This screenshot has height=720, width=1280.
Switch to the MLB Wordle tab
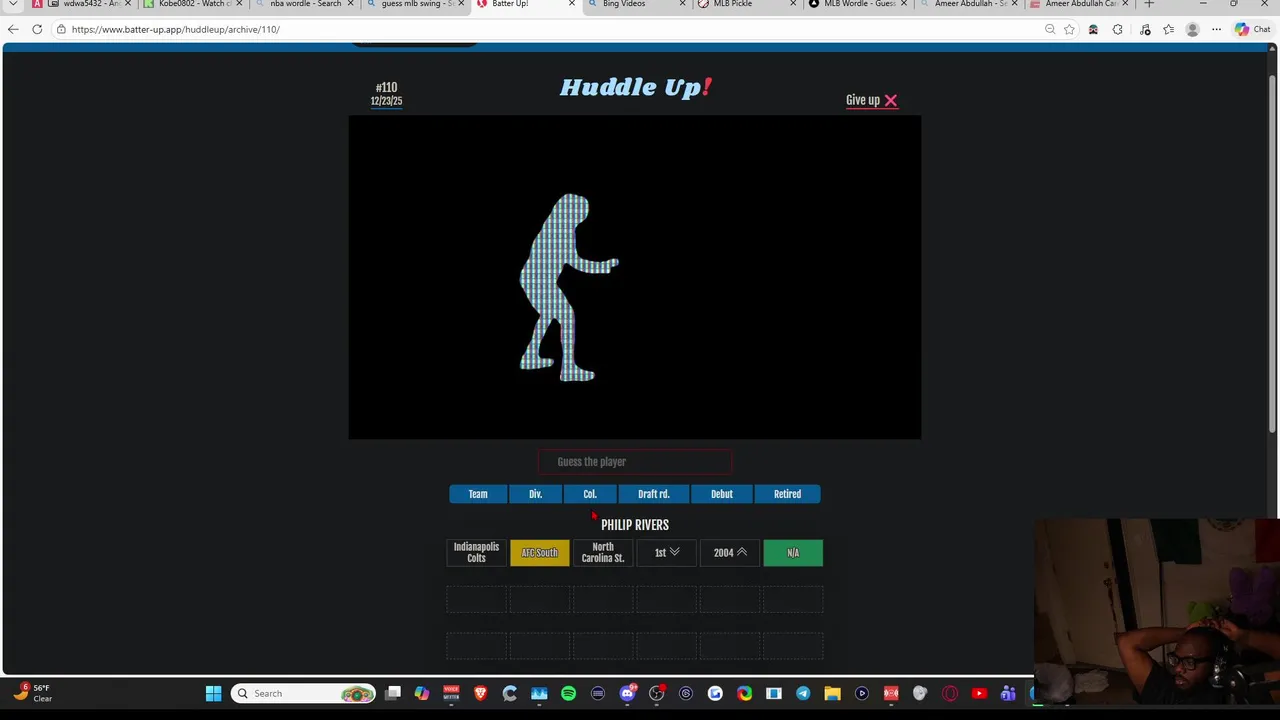(858, 4)
